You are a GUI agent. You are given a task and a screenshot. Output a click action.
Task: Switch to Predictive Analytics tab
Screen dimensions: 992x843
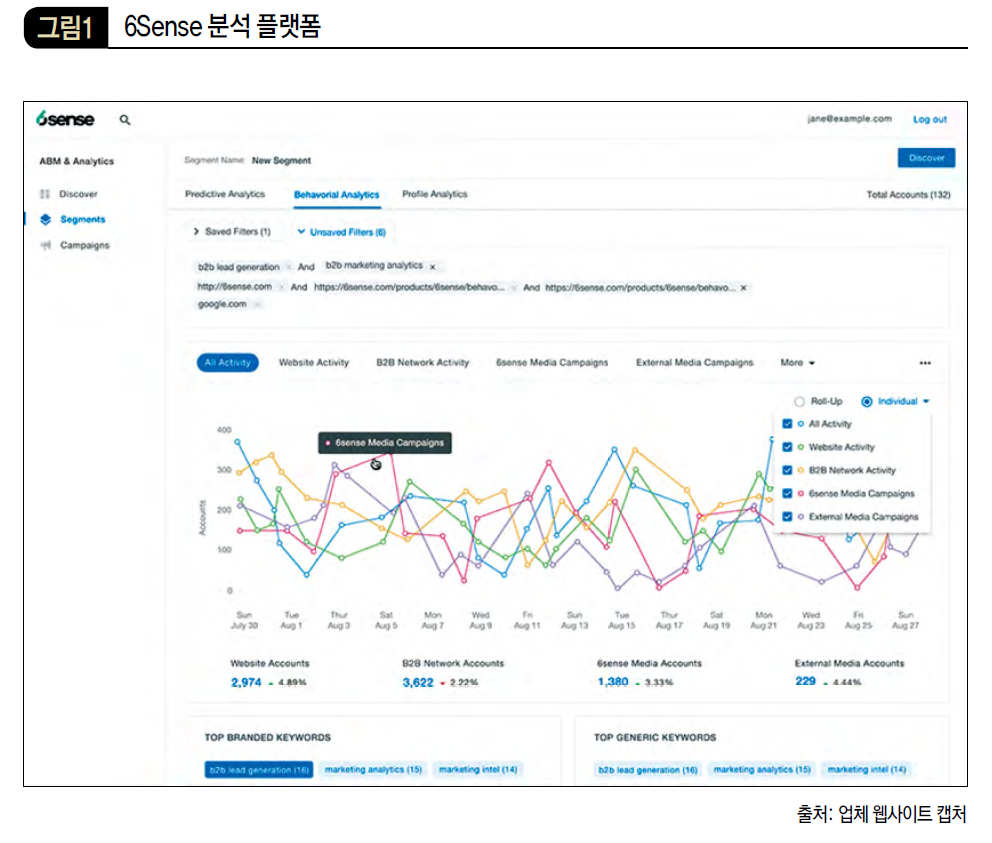[225, 194]
